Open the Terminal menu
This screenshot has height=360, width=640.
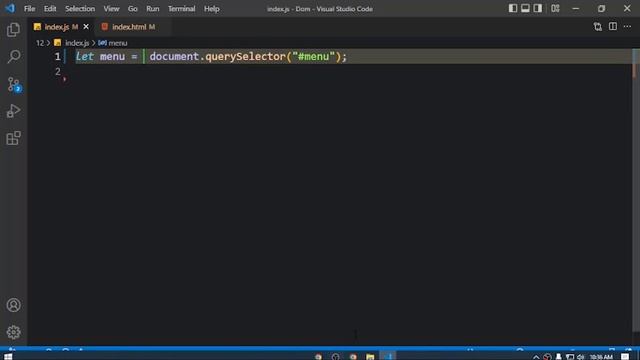(x=182, y=9)
